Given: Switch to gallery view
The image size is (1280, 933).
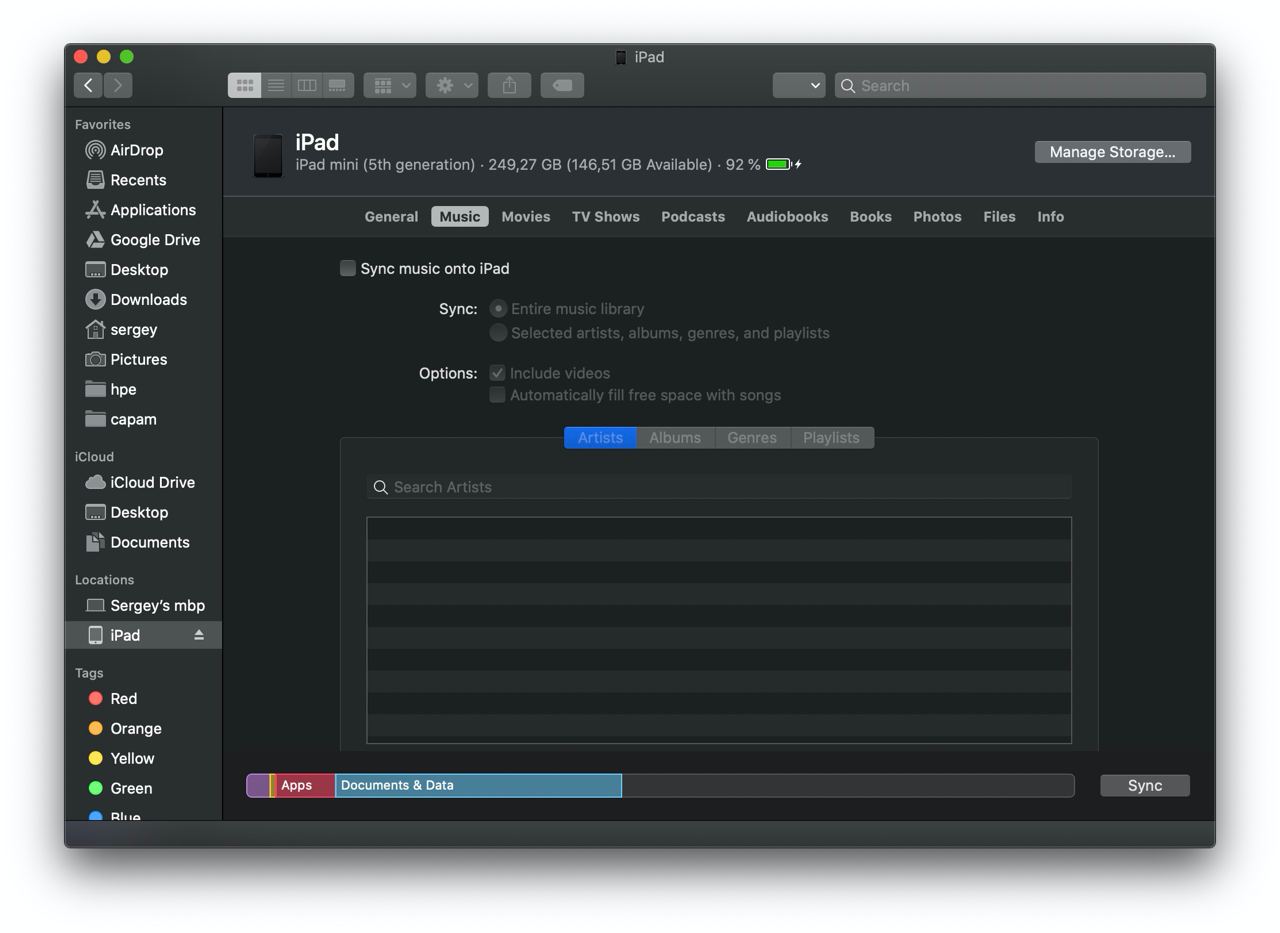Looking at the screenshot, I should pos(338,85).
